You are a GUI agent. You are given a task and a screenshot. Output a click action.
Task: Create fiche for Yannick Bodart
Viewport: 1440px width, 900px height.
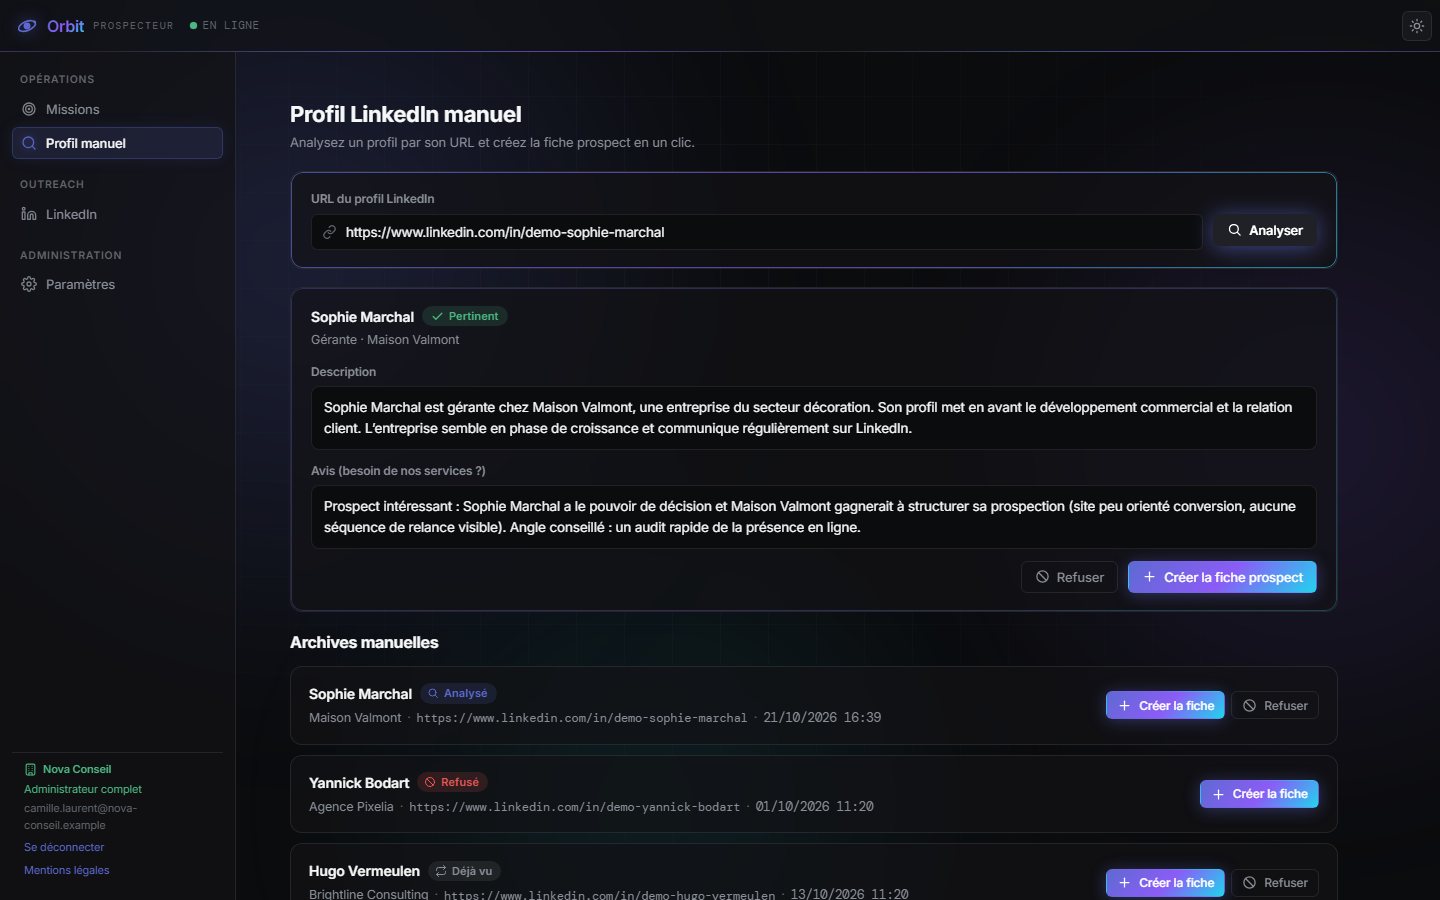point(1259,794)
